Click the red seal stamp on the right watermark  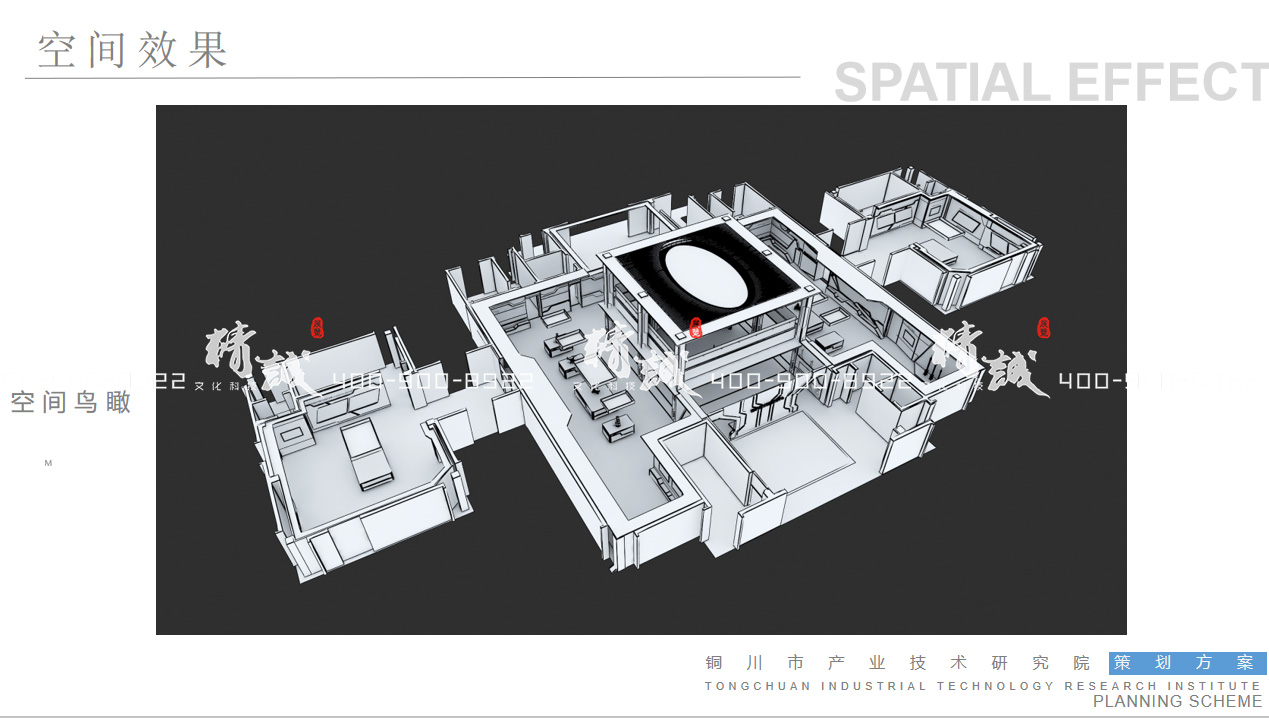(x=1045, y=327)
